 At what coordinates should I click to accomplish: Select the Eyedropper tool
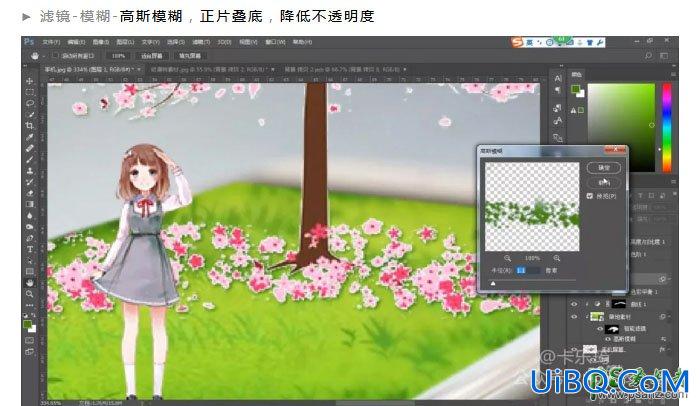coord(30,137)
